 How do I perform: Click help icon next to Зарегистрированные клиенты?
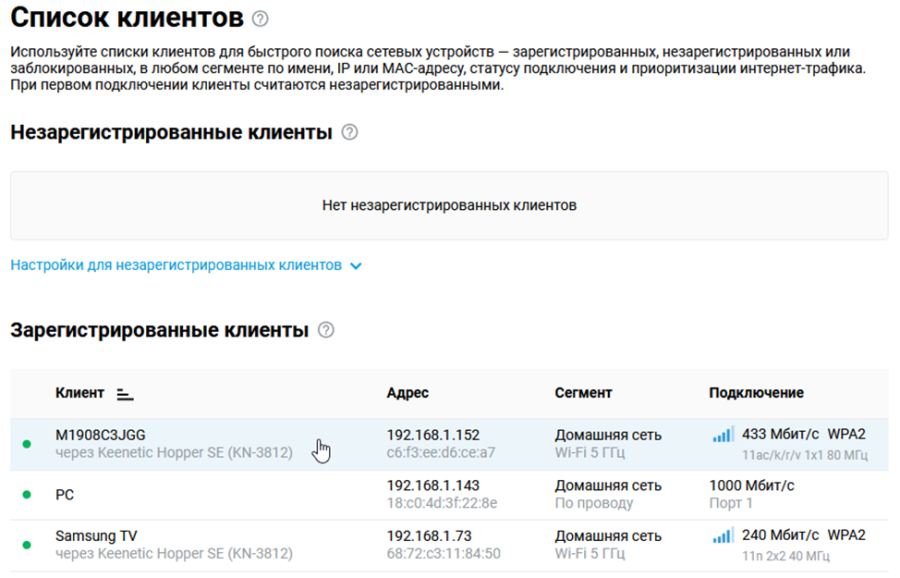coord(326,330)
